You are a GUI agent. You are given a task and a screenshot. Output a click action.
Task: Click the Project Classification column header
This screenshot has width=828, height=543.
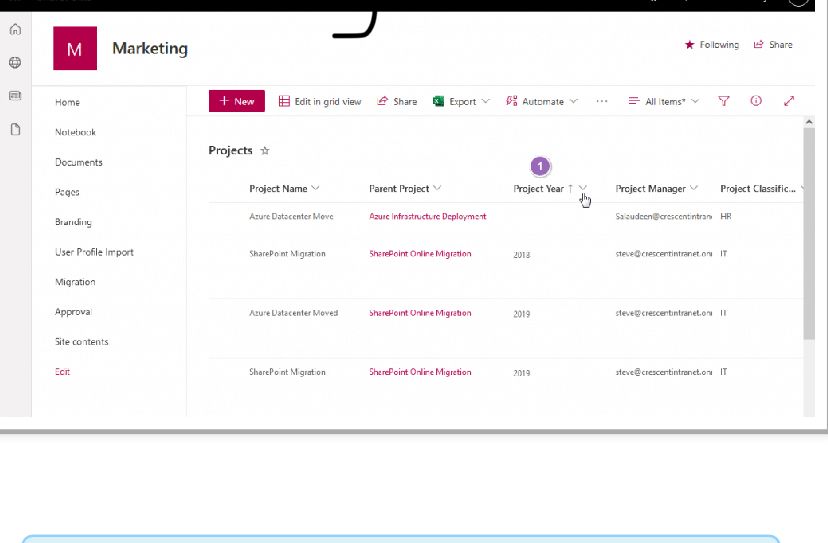tap(758, 189)
